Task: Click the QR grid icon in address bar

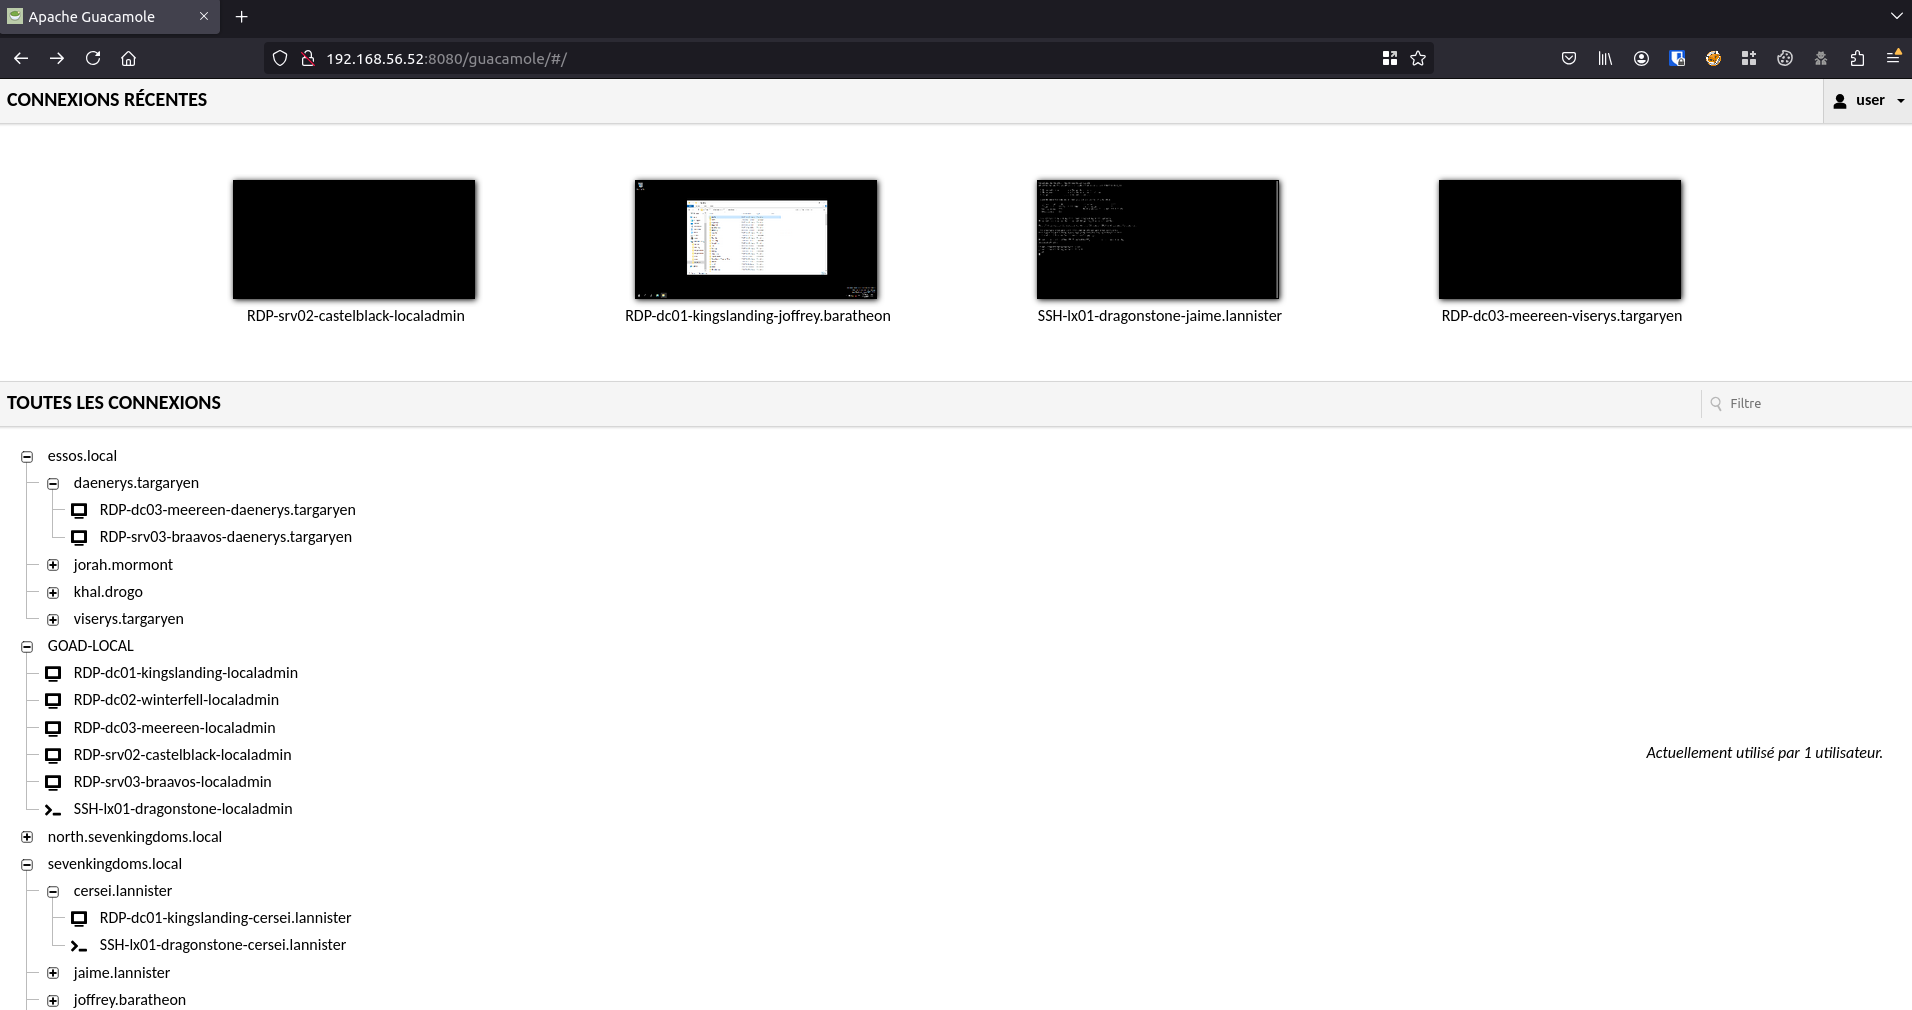Action: click(x=1390, y=58)
